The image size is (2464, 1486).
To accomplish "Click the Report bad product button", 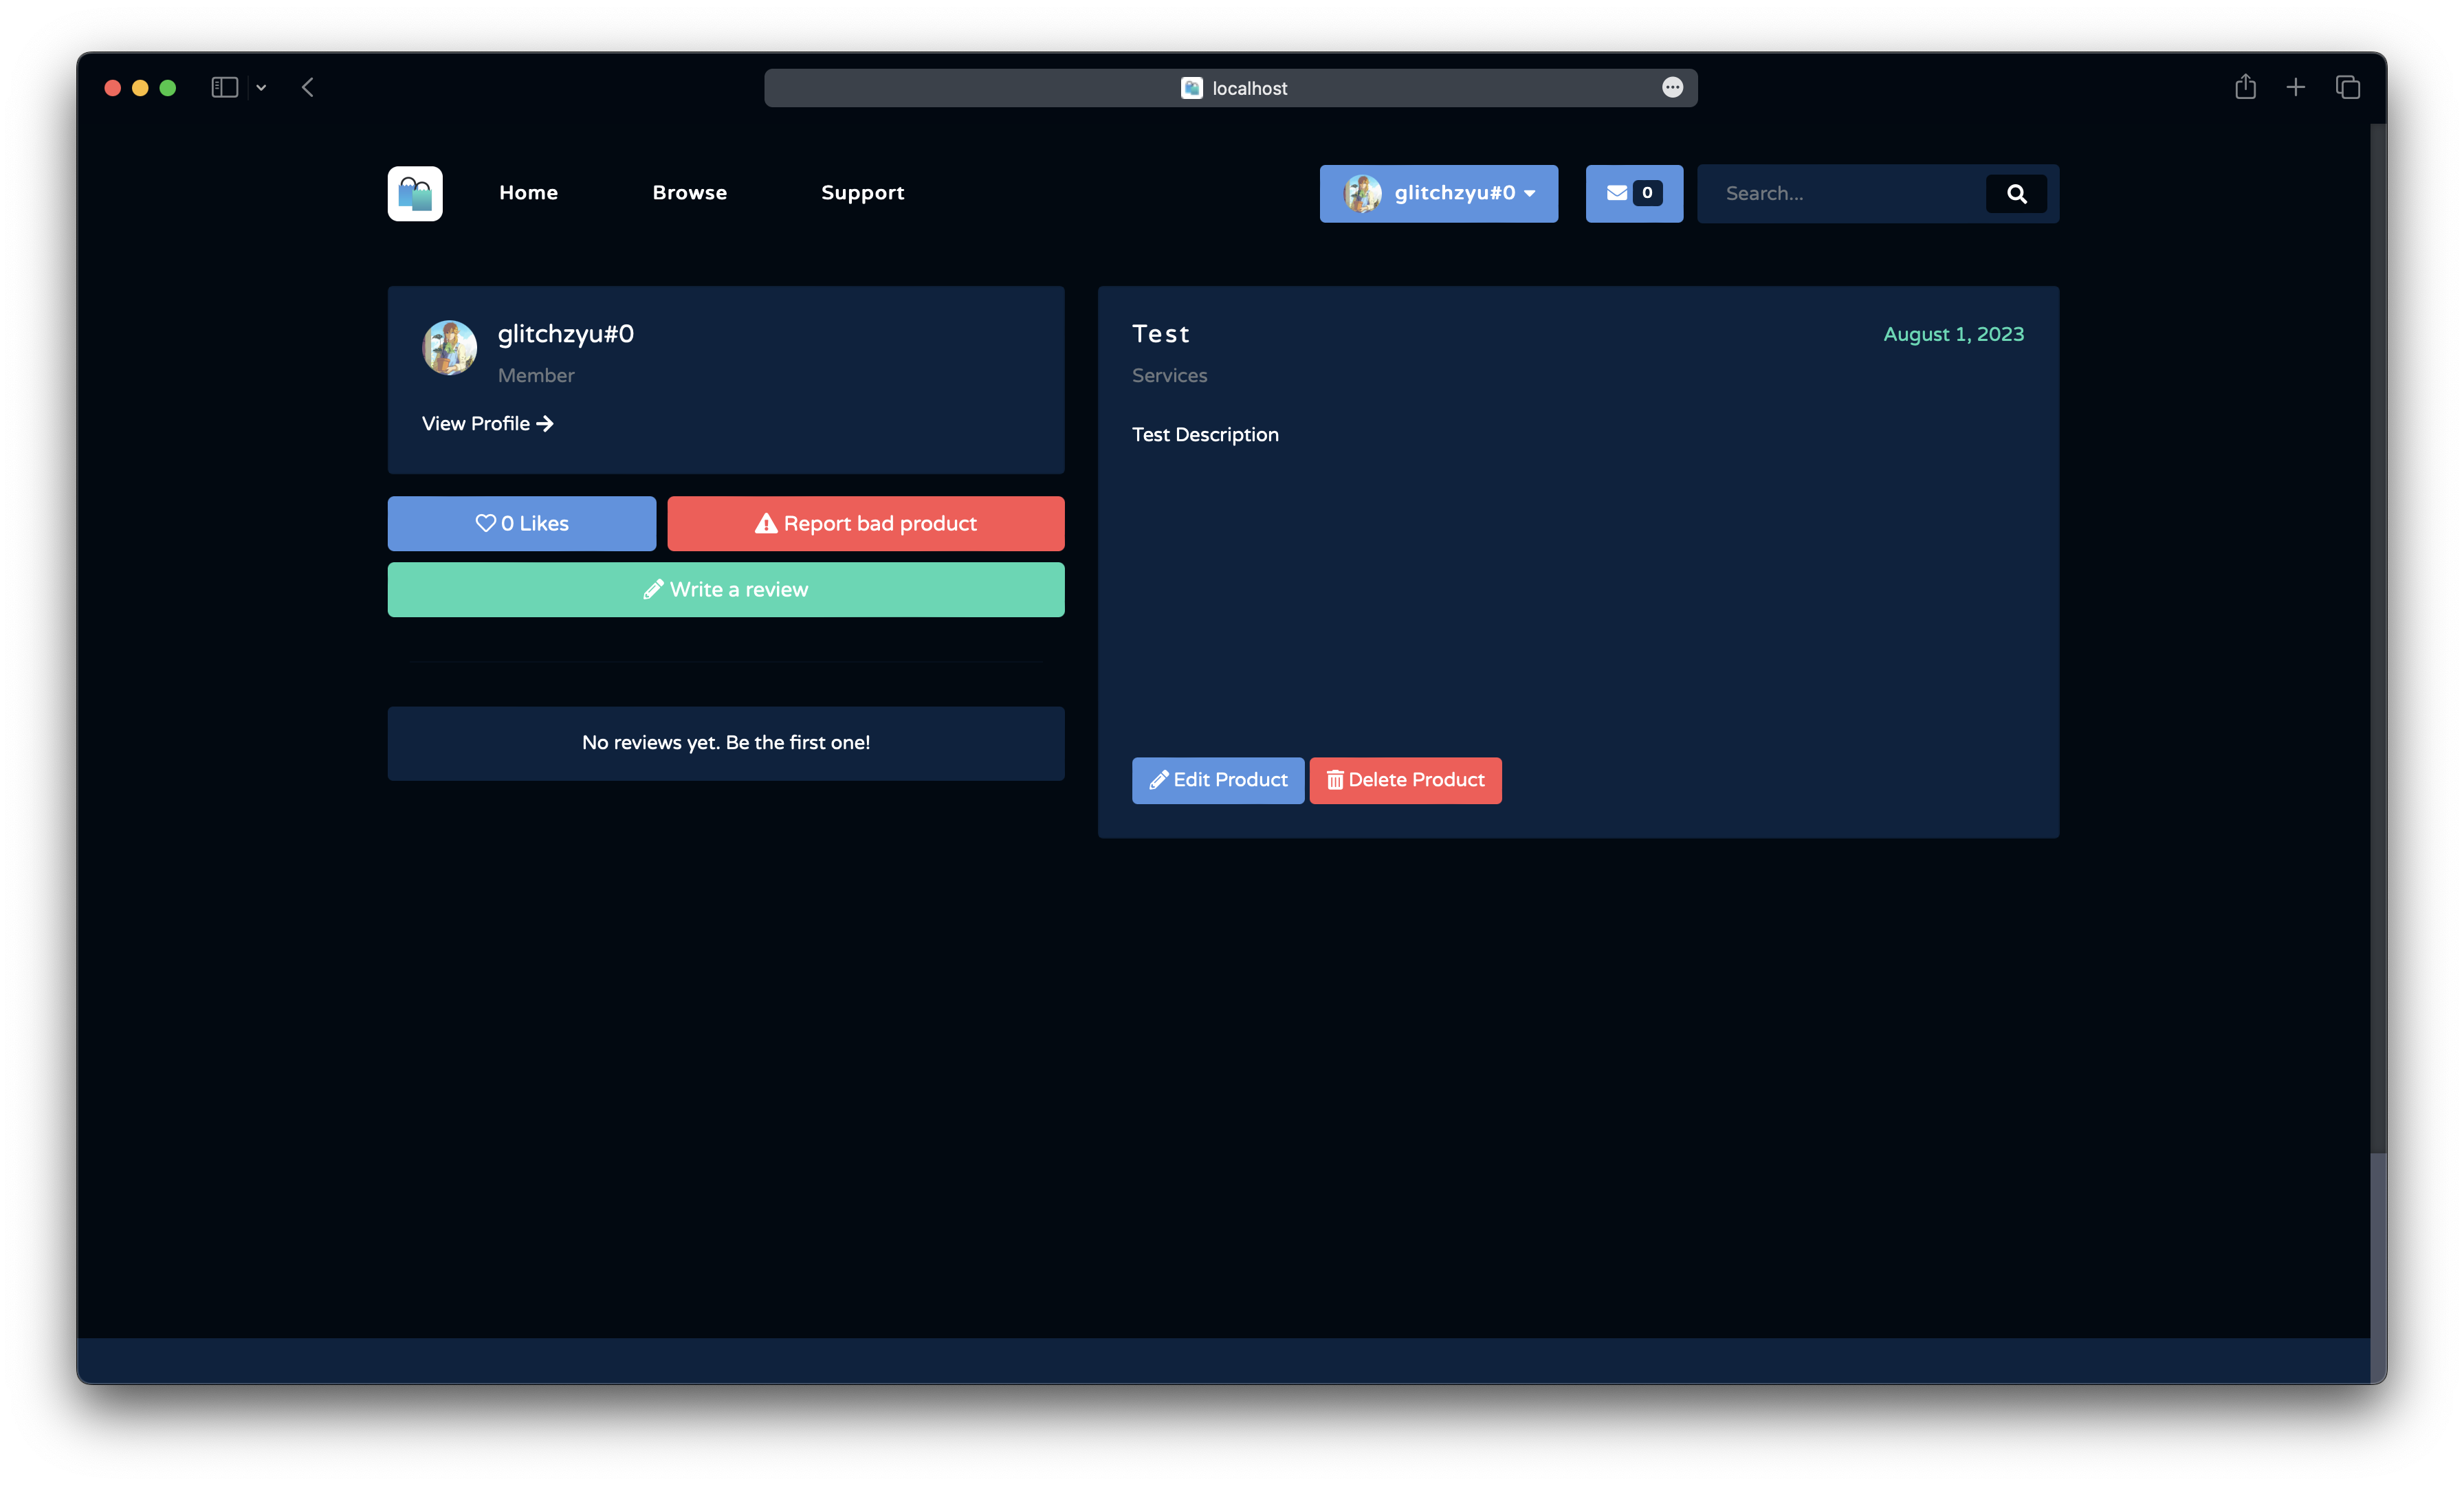I will pos(866,522).
